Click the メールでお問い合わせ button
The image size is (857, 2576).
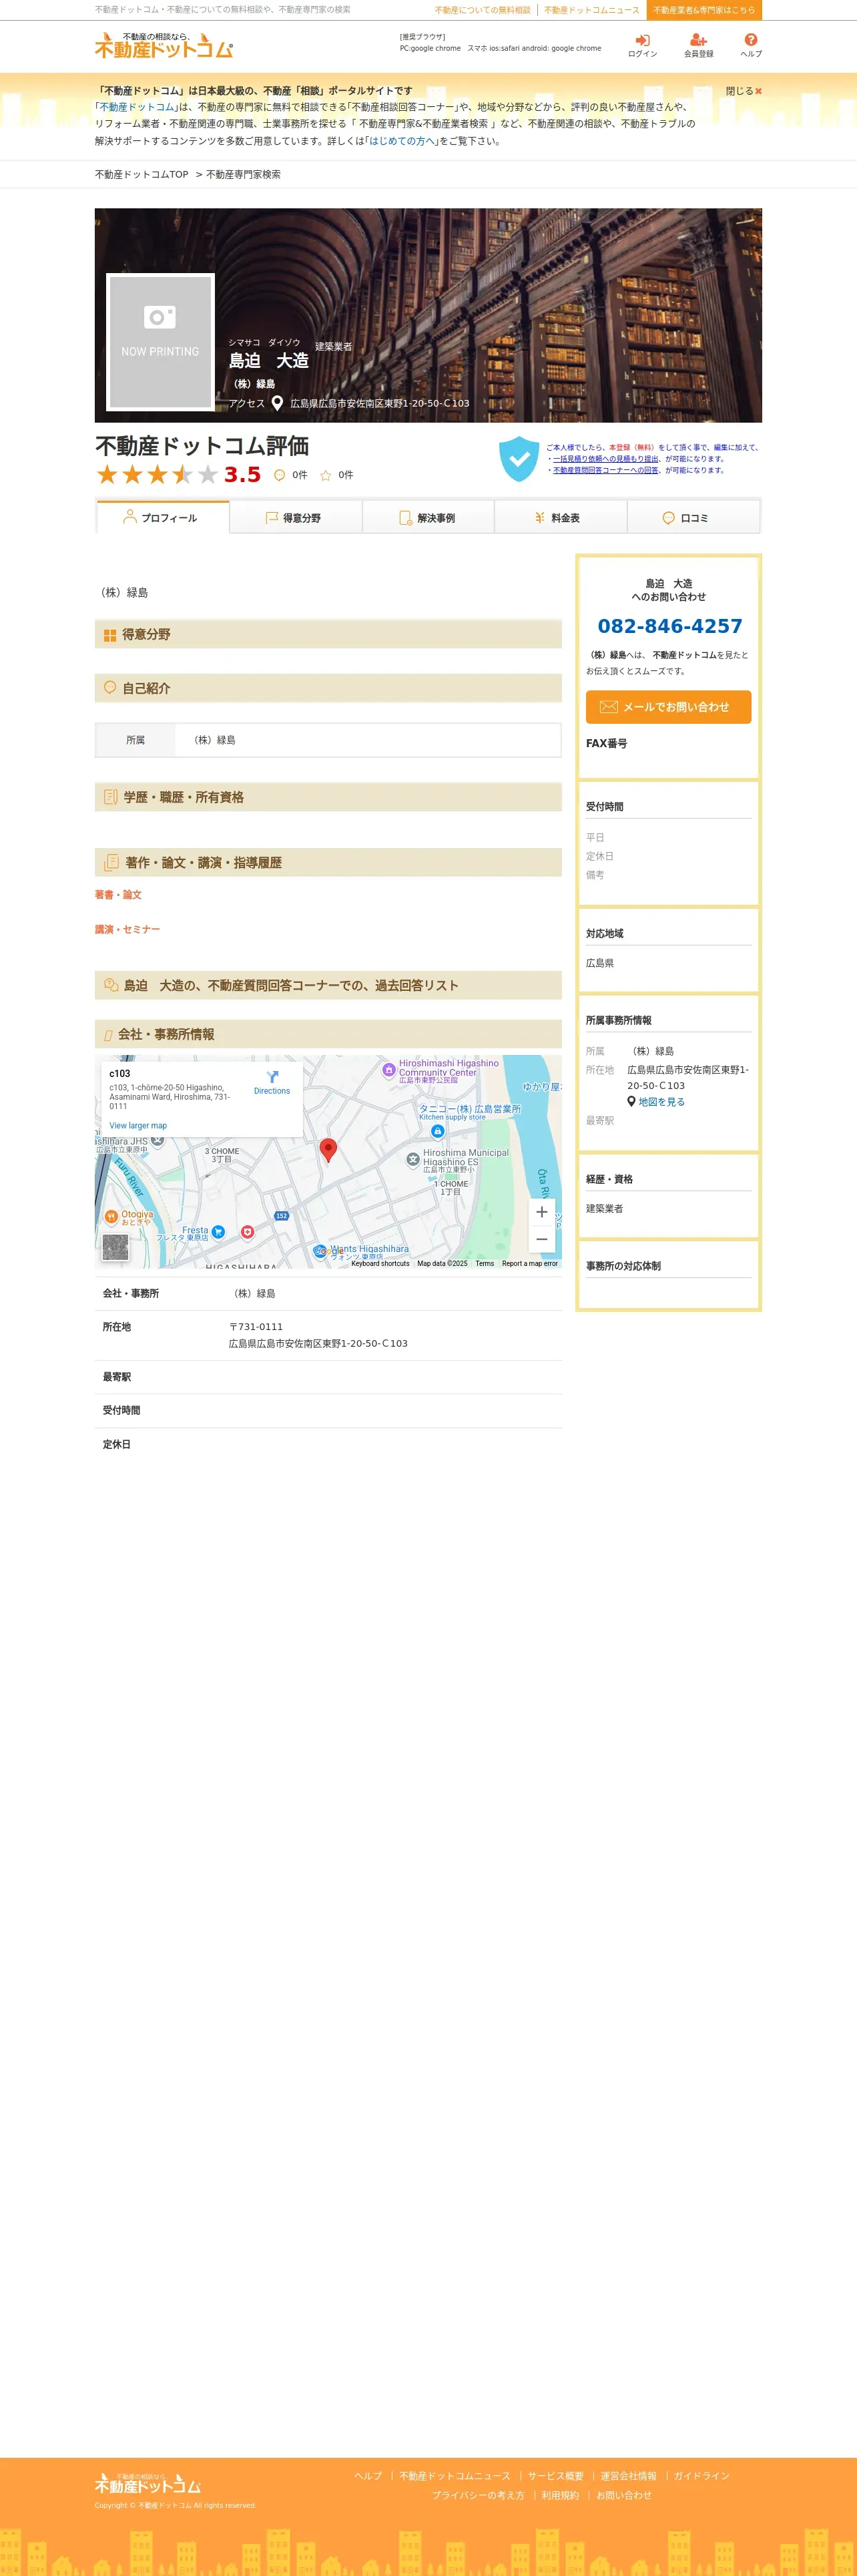(668, 706)
